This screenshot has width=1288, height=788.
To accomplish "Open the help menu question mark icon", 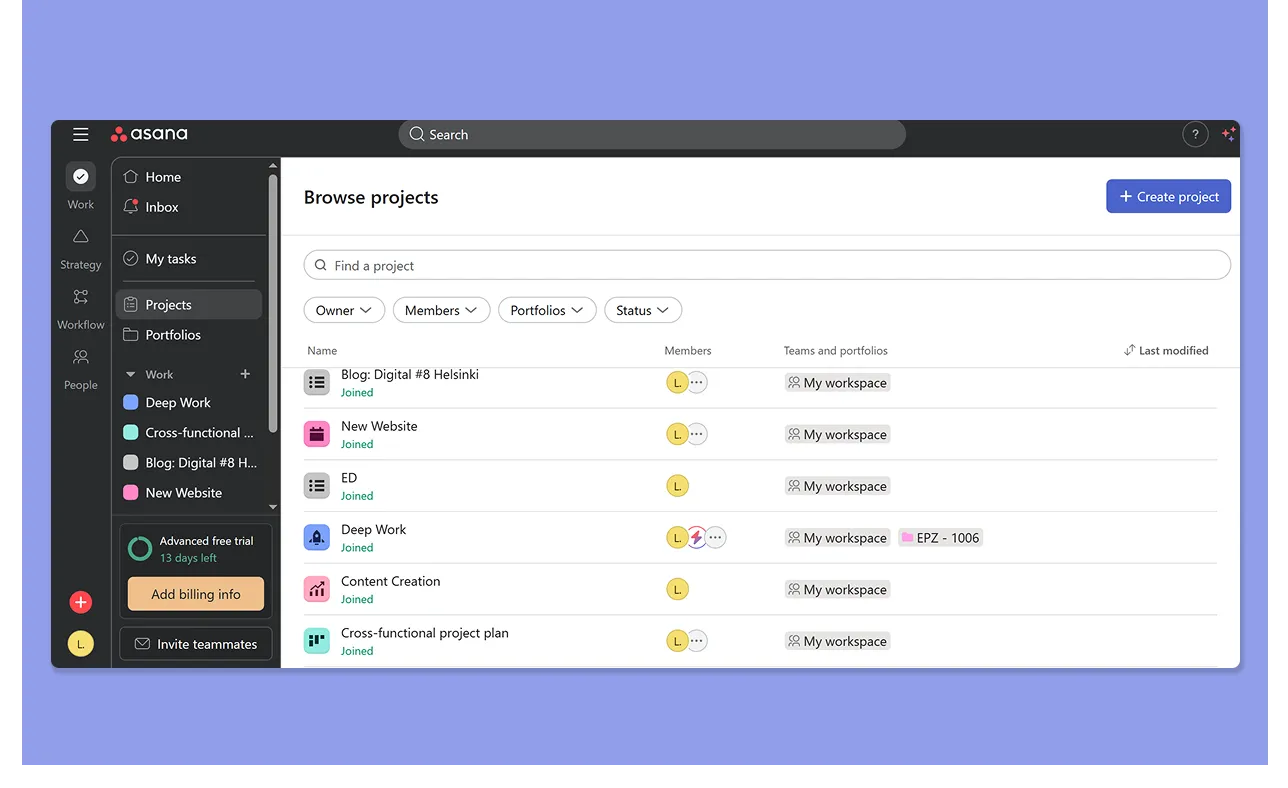I will 1195,133.
